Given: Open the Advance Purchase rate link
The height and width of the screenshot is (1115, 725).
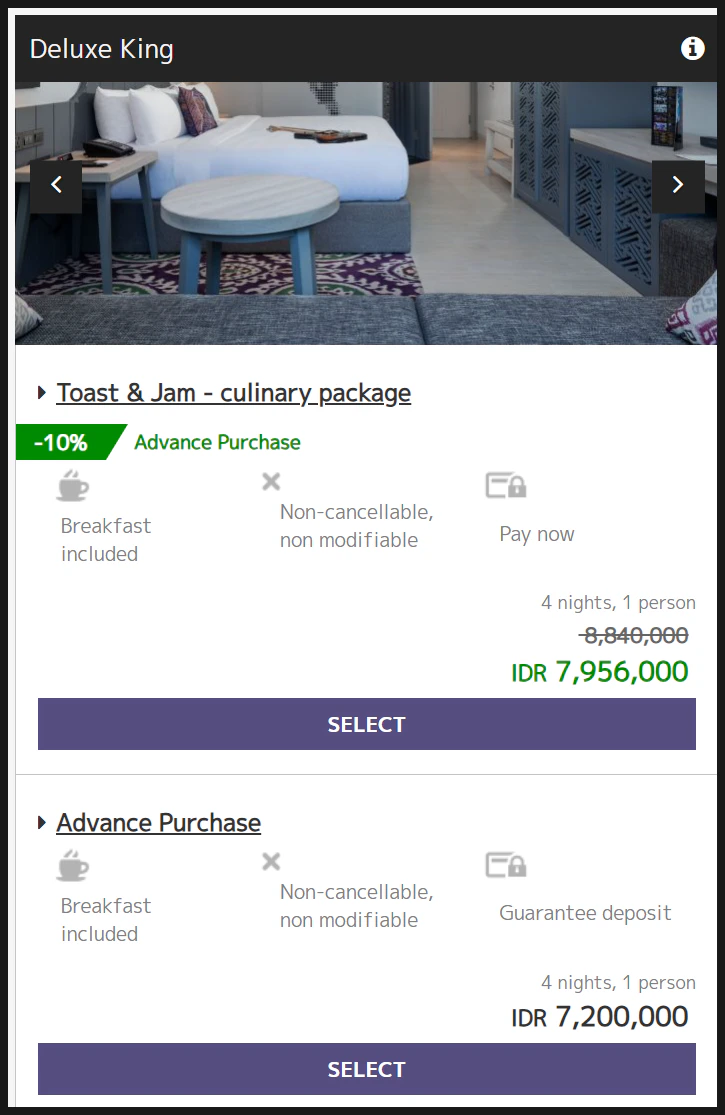Looking at the screenshot, I should (159, 823).
